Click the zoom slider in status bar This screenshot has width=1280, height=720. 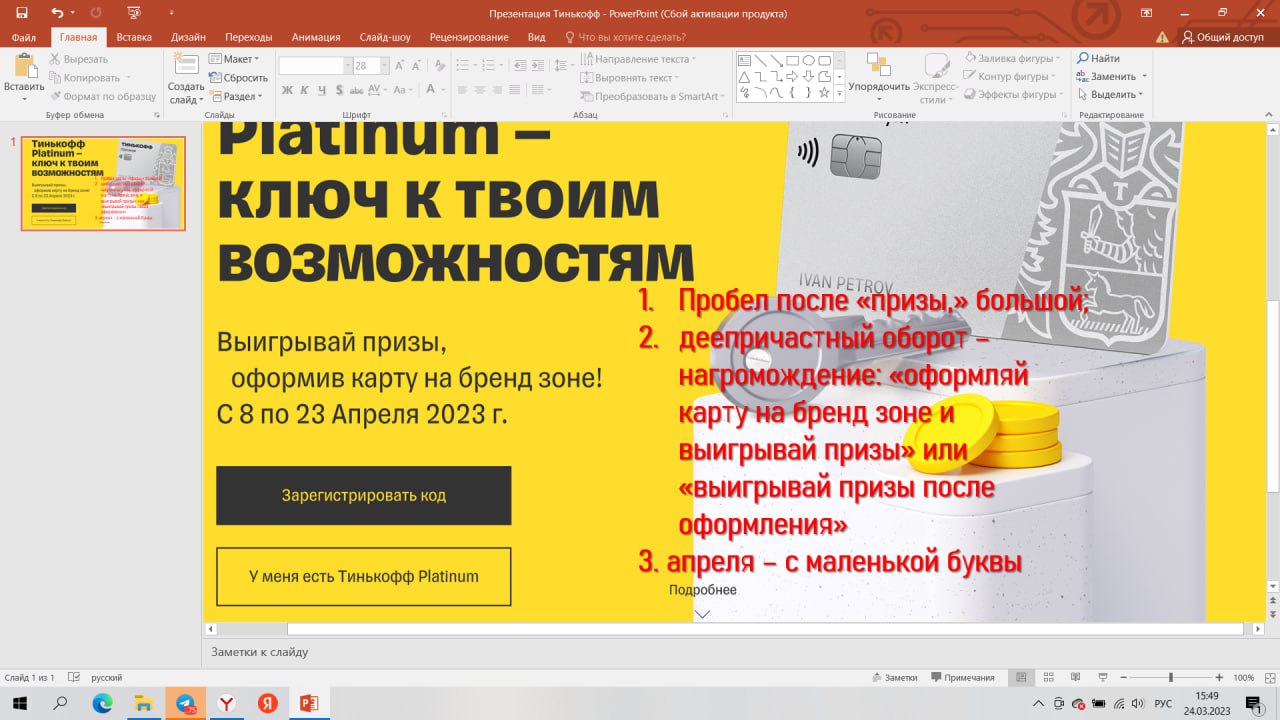(x=1171, y=677)
